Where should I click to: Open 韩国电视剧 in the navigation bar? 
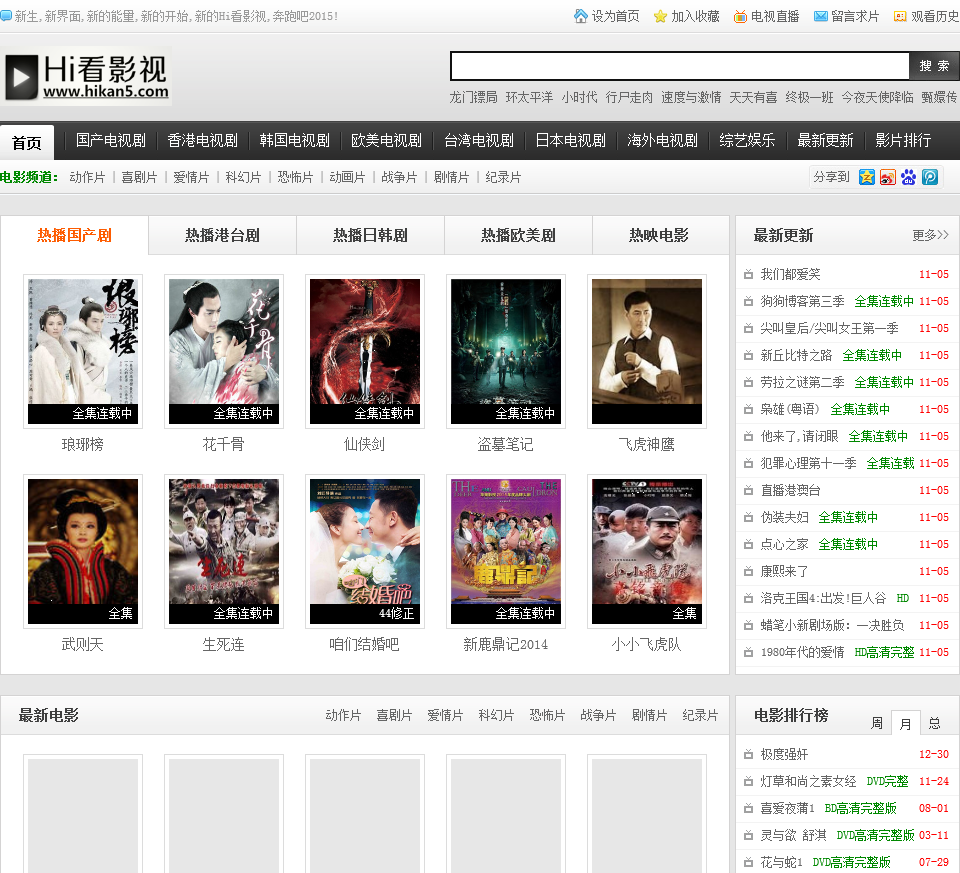coord(294,140)
